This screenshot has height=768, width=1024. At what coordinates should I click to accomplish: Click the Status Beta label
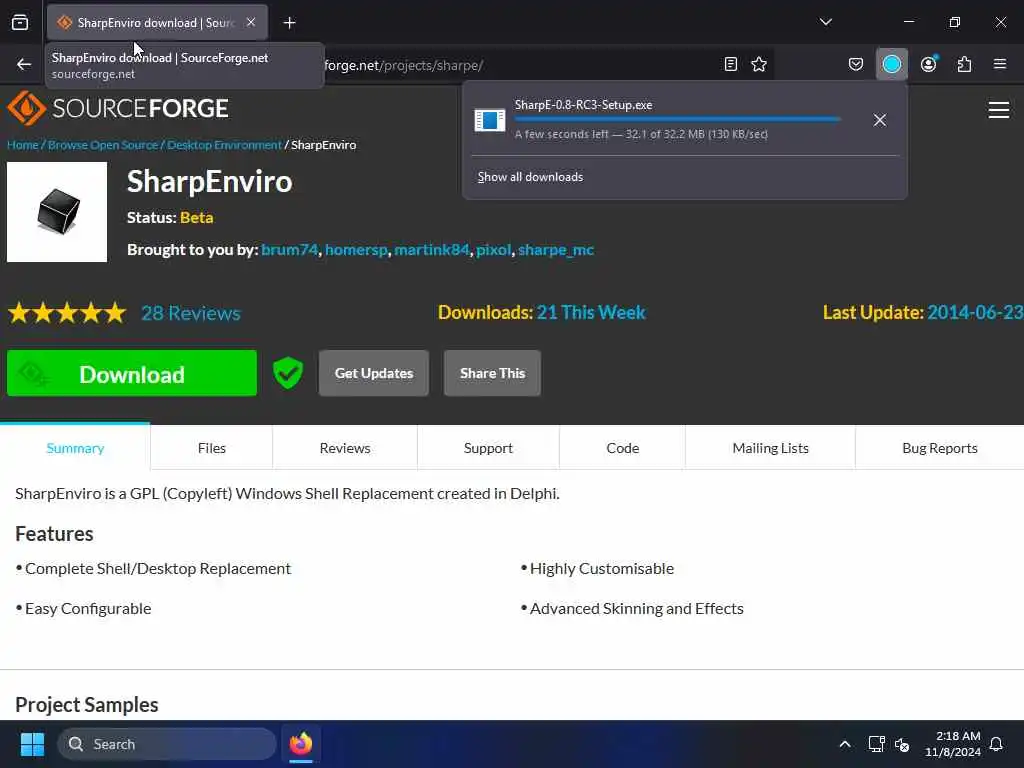pos(170,217)
